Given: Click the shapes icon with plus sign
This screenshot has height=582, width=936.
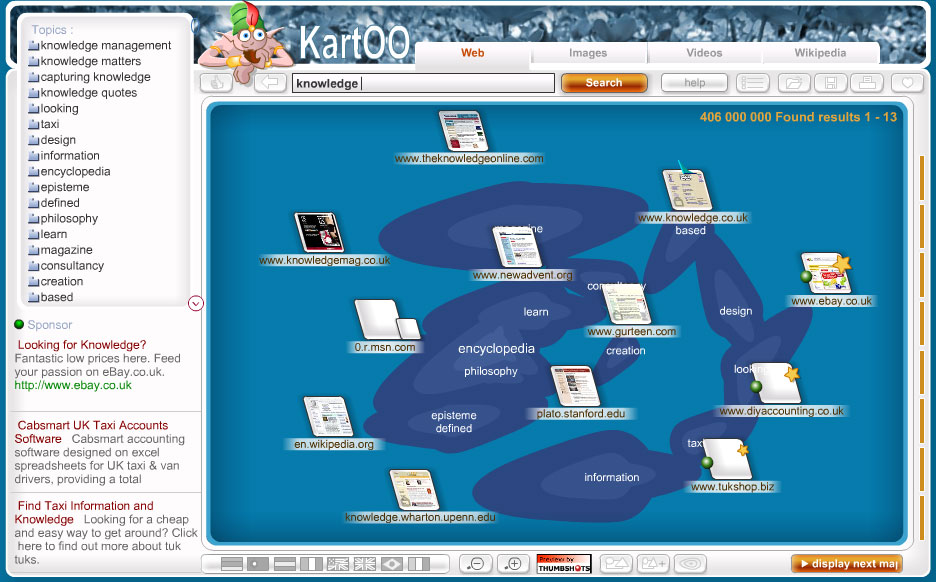Looking at the screenshot, I should (x=653, y=563).
